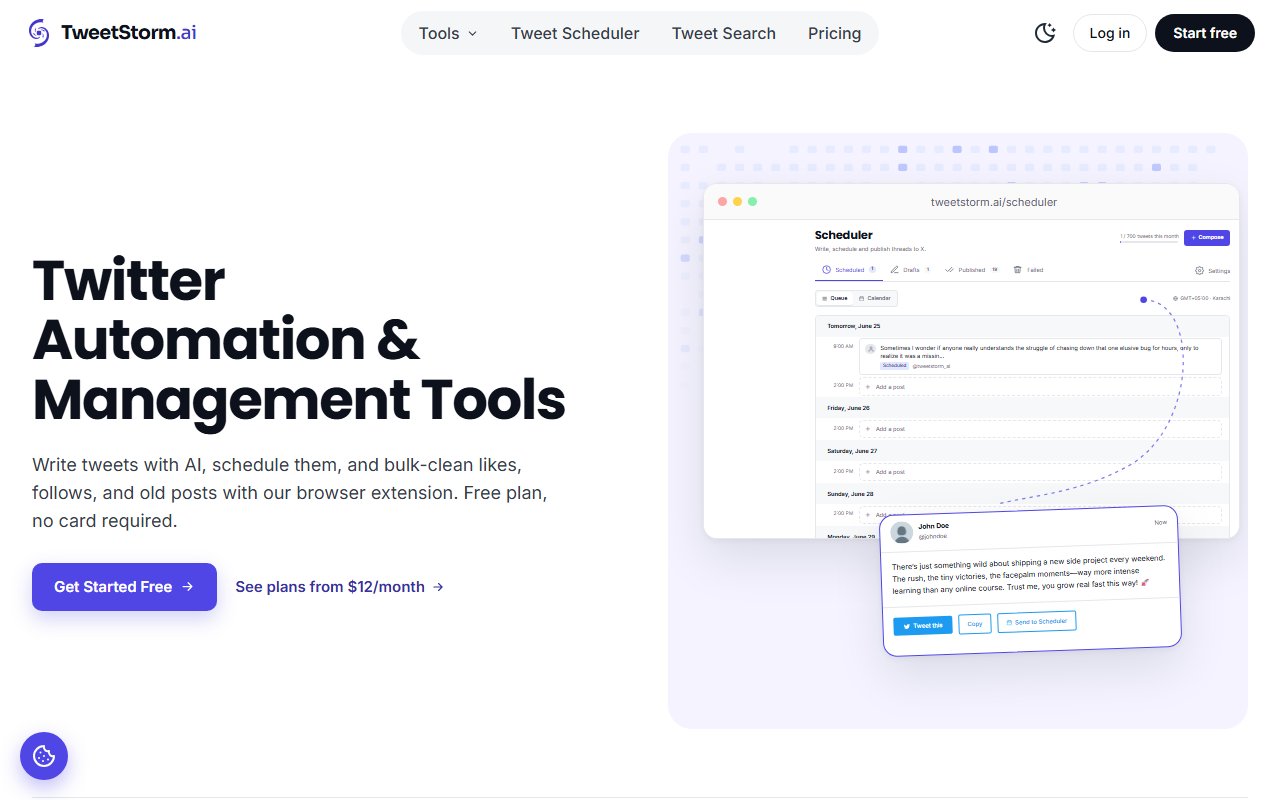The height and width of the screenshot is (800, 1280).
Task: Click the Send to Scheduler button
Action: 1037,622
